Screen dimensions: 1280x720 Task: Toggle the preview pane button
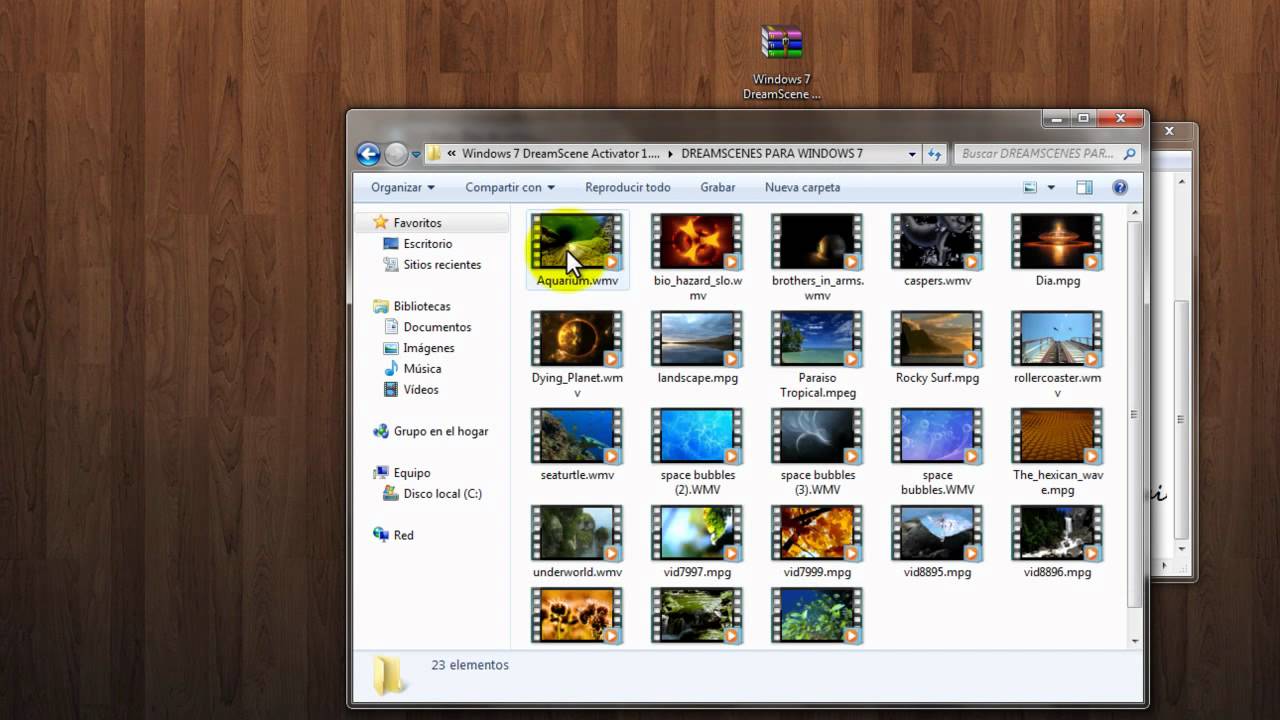pos(1084,187)
